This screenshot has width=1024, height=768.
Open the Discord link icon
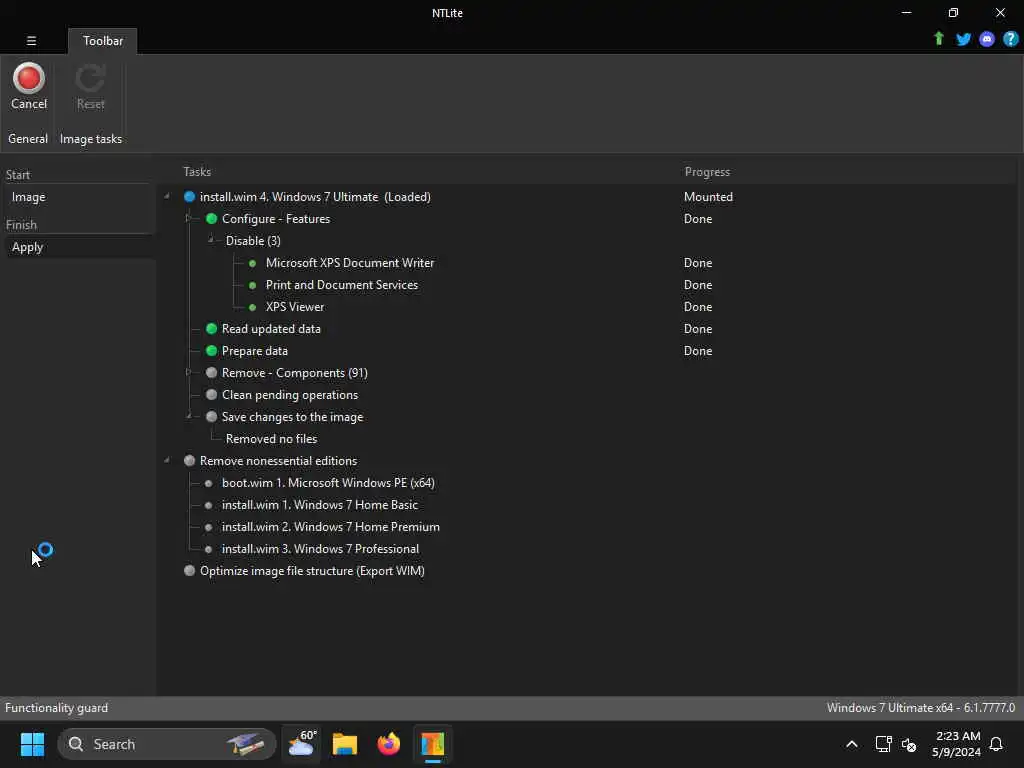(x=987, y=39)
